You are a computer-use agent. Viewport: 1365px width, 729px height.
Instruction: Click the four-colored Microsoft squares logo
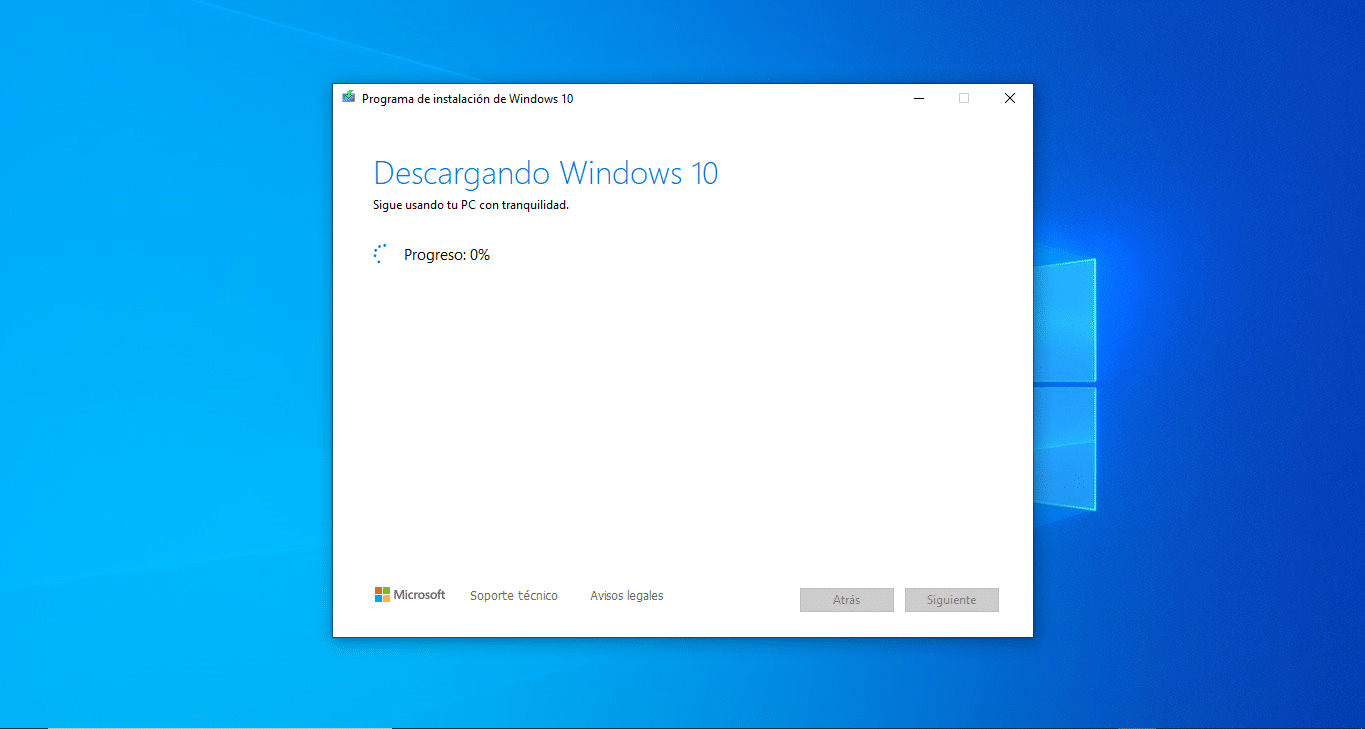click(x=382, y=595)
